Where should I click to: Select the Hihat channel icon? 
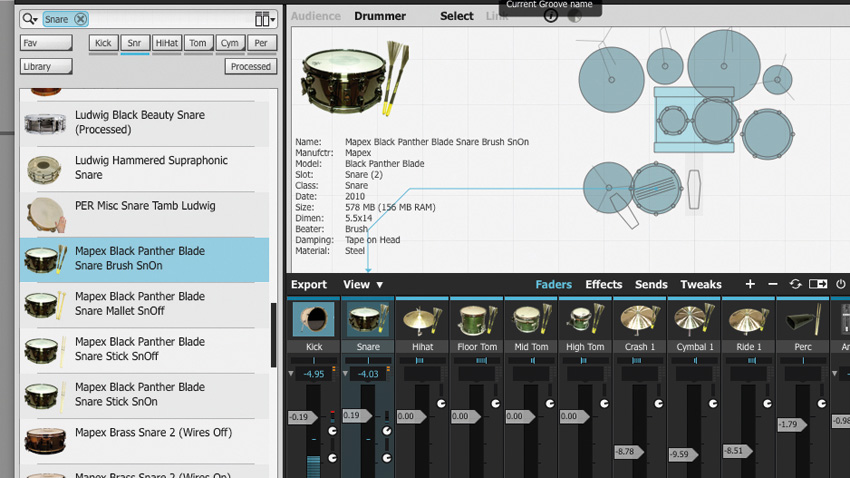click(x=422, y=320)
